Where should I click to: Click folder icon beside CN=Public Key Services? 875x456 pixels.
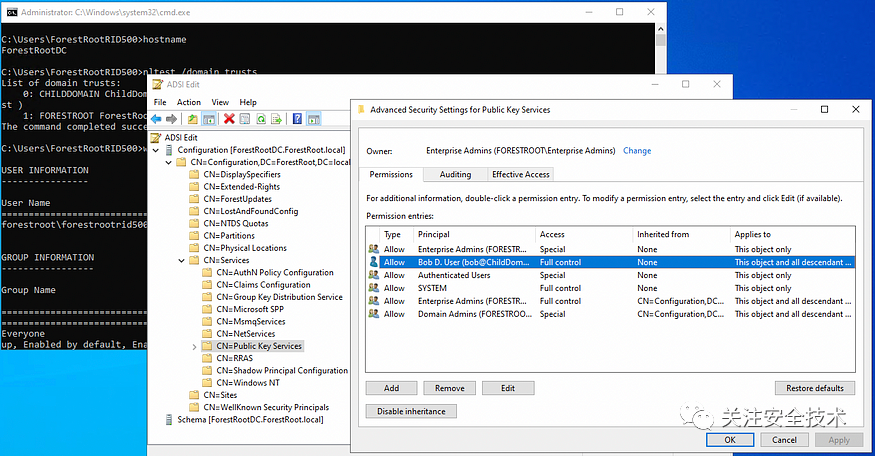pyautogui.click(x=207, y=346)
